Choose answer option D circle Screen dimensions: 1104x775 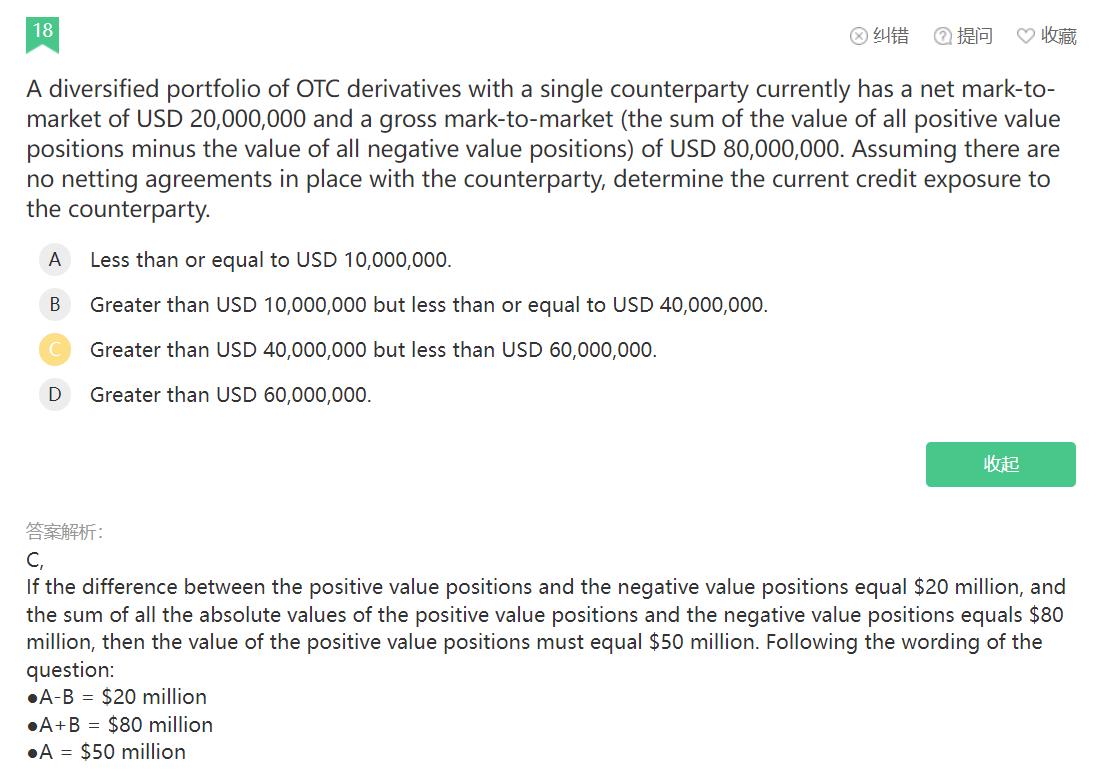[x=55, y=395]
